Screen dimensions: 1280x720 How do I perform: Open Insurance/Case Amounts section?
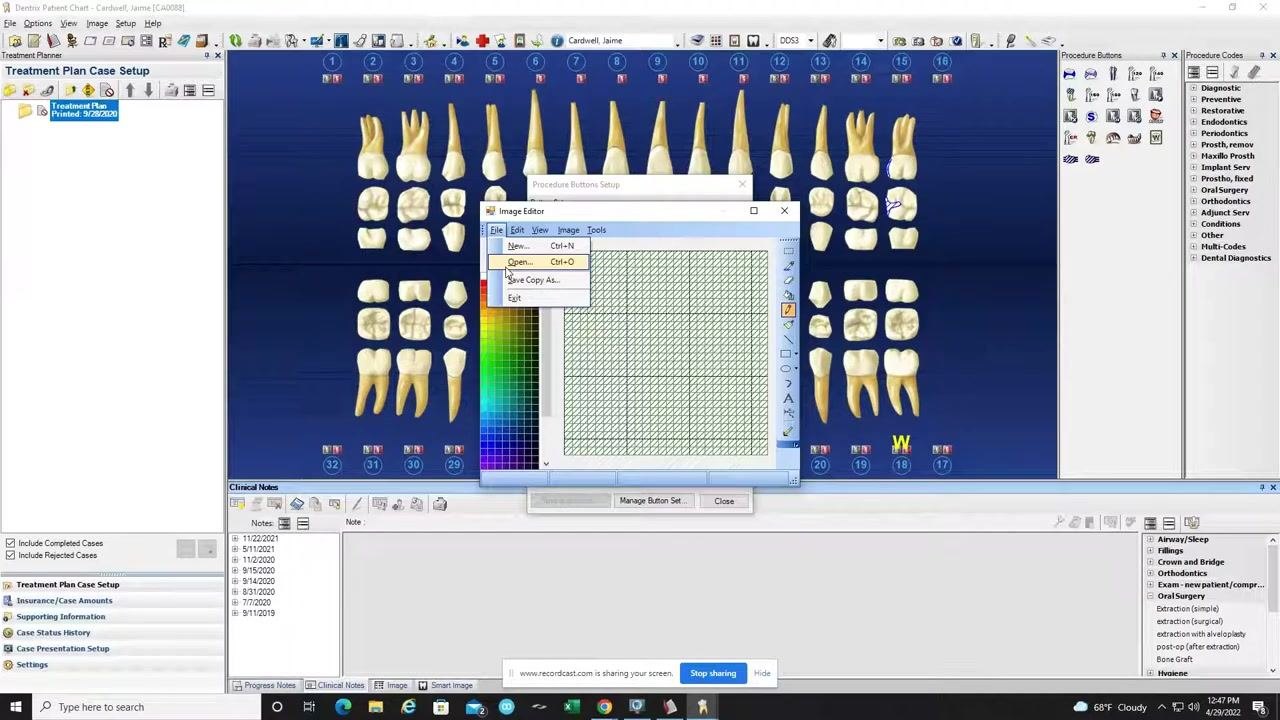(64, 601)
